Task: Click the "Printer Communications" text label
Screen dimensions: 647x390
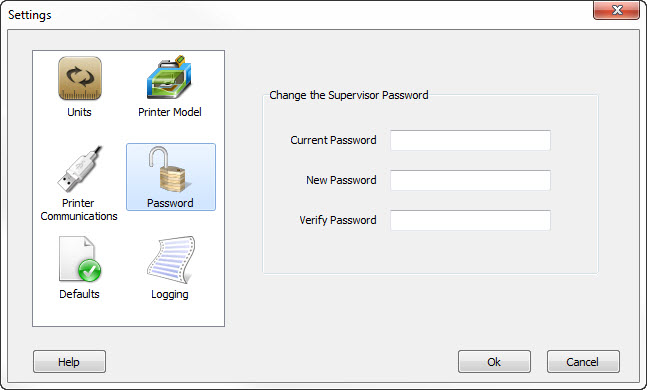Action: click(x=79, y=210)
